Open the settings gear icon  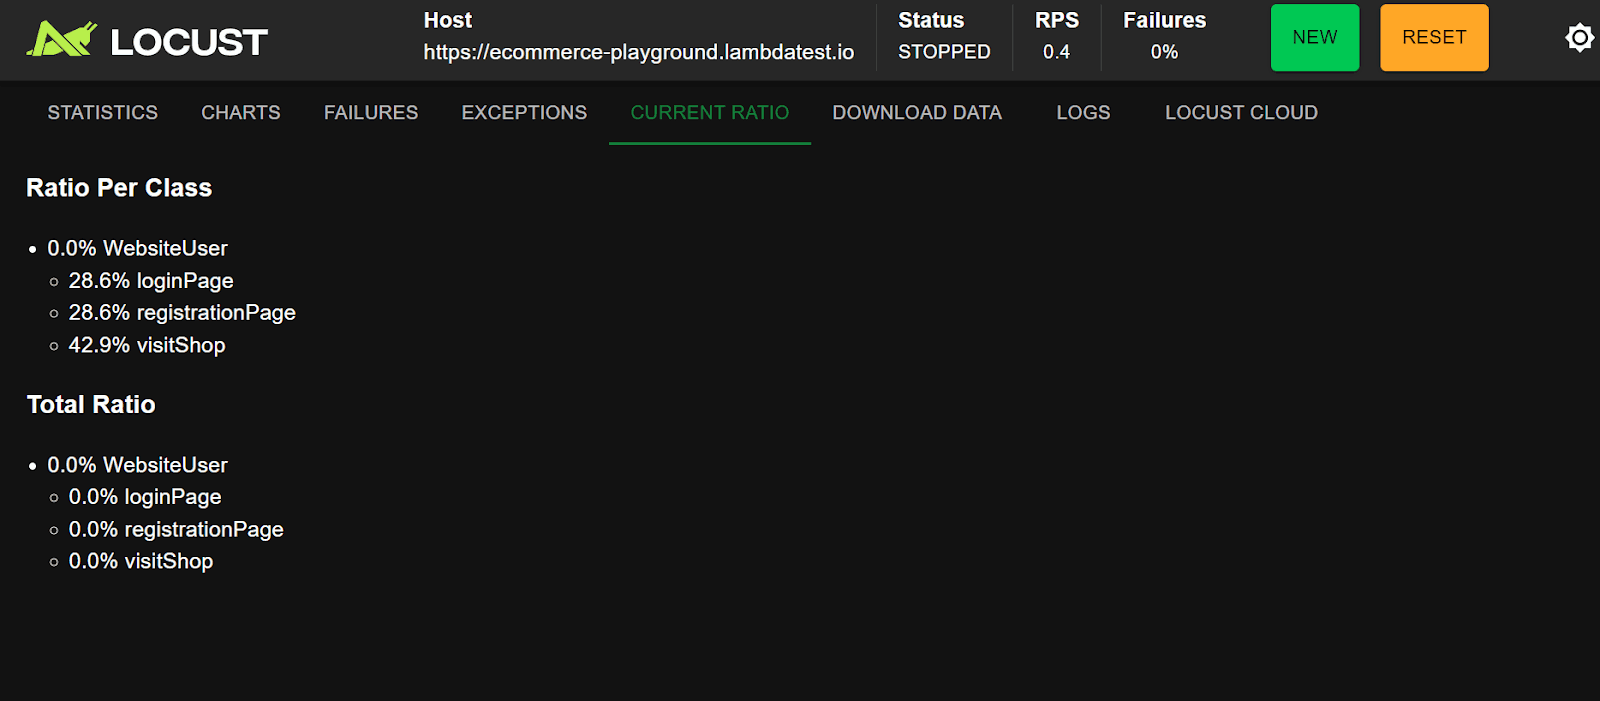tap(1578, 37)
